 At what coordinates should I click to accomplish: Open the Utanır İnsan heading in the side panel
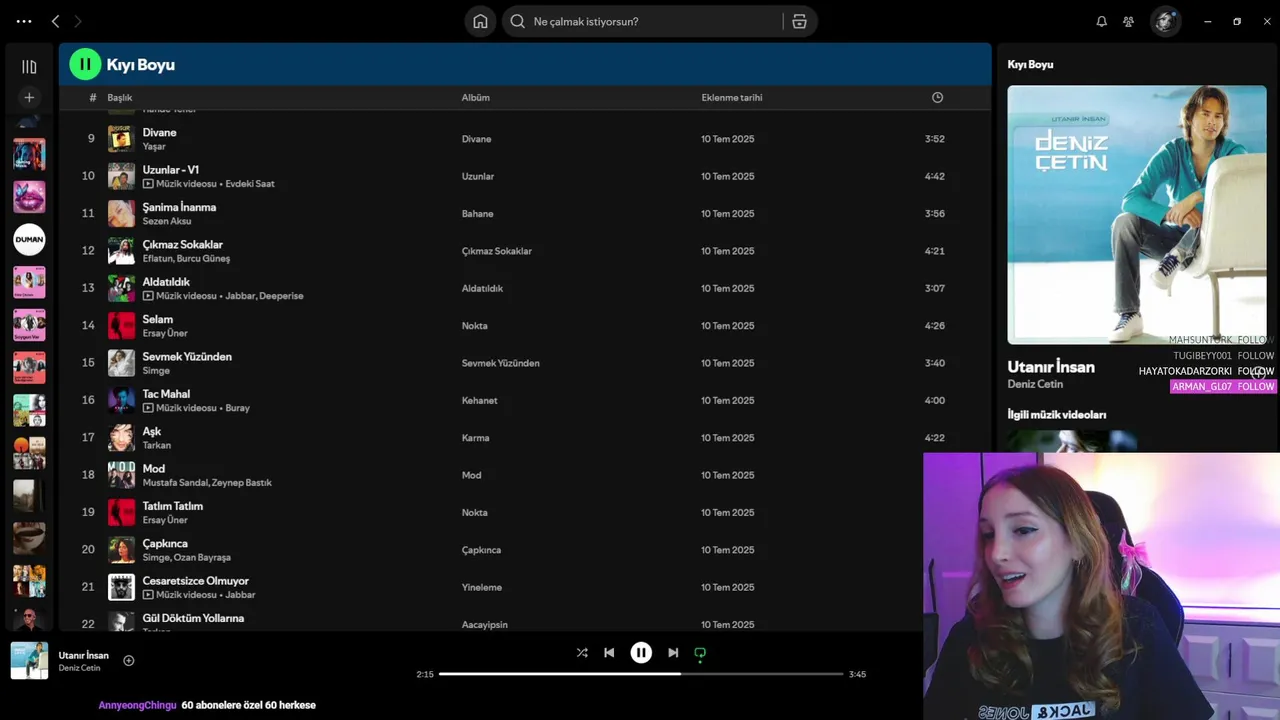[x=1051, y=367]
